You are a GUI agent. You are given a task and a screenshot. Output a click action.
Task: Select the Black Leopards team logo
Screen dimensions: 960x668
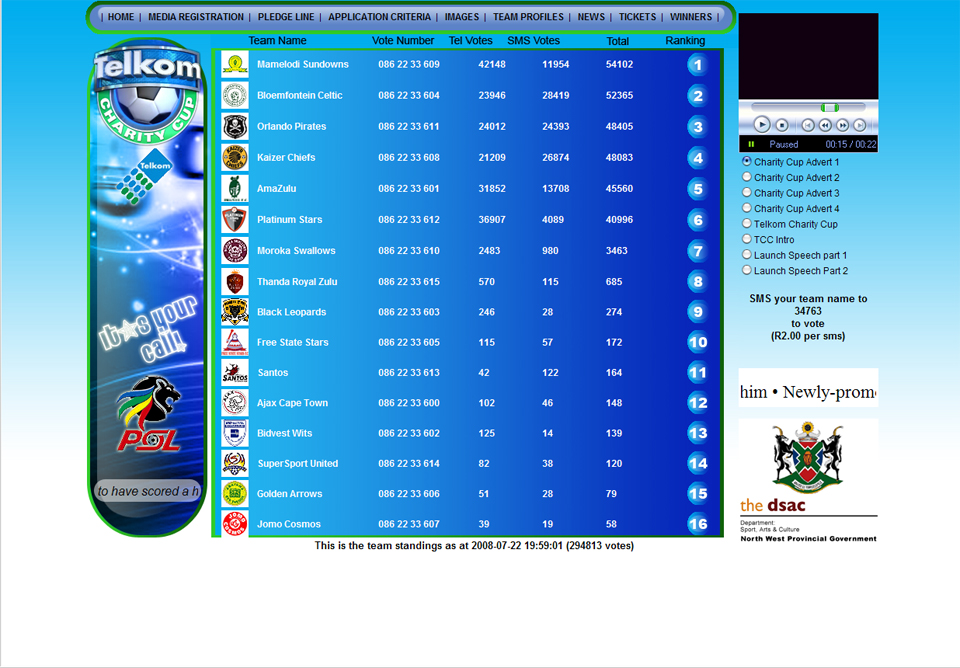[234, 312]
